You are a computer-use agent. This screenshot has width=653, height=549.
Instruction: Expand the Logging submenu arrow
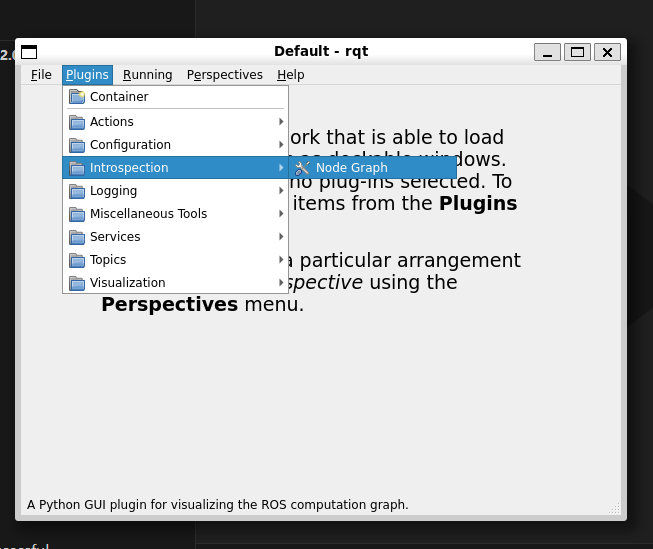click(x=281, y=190)
